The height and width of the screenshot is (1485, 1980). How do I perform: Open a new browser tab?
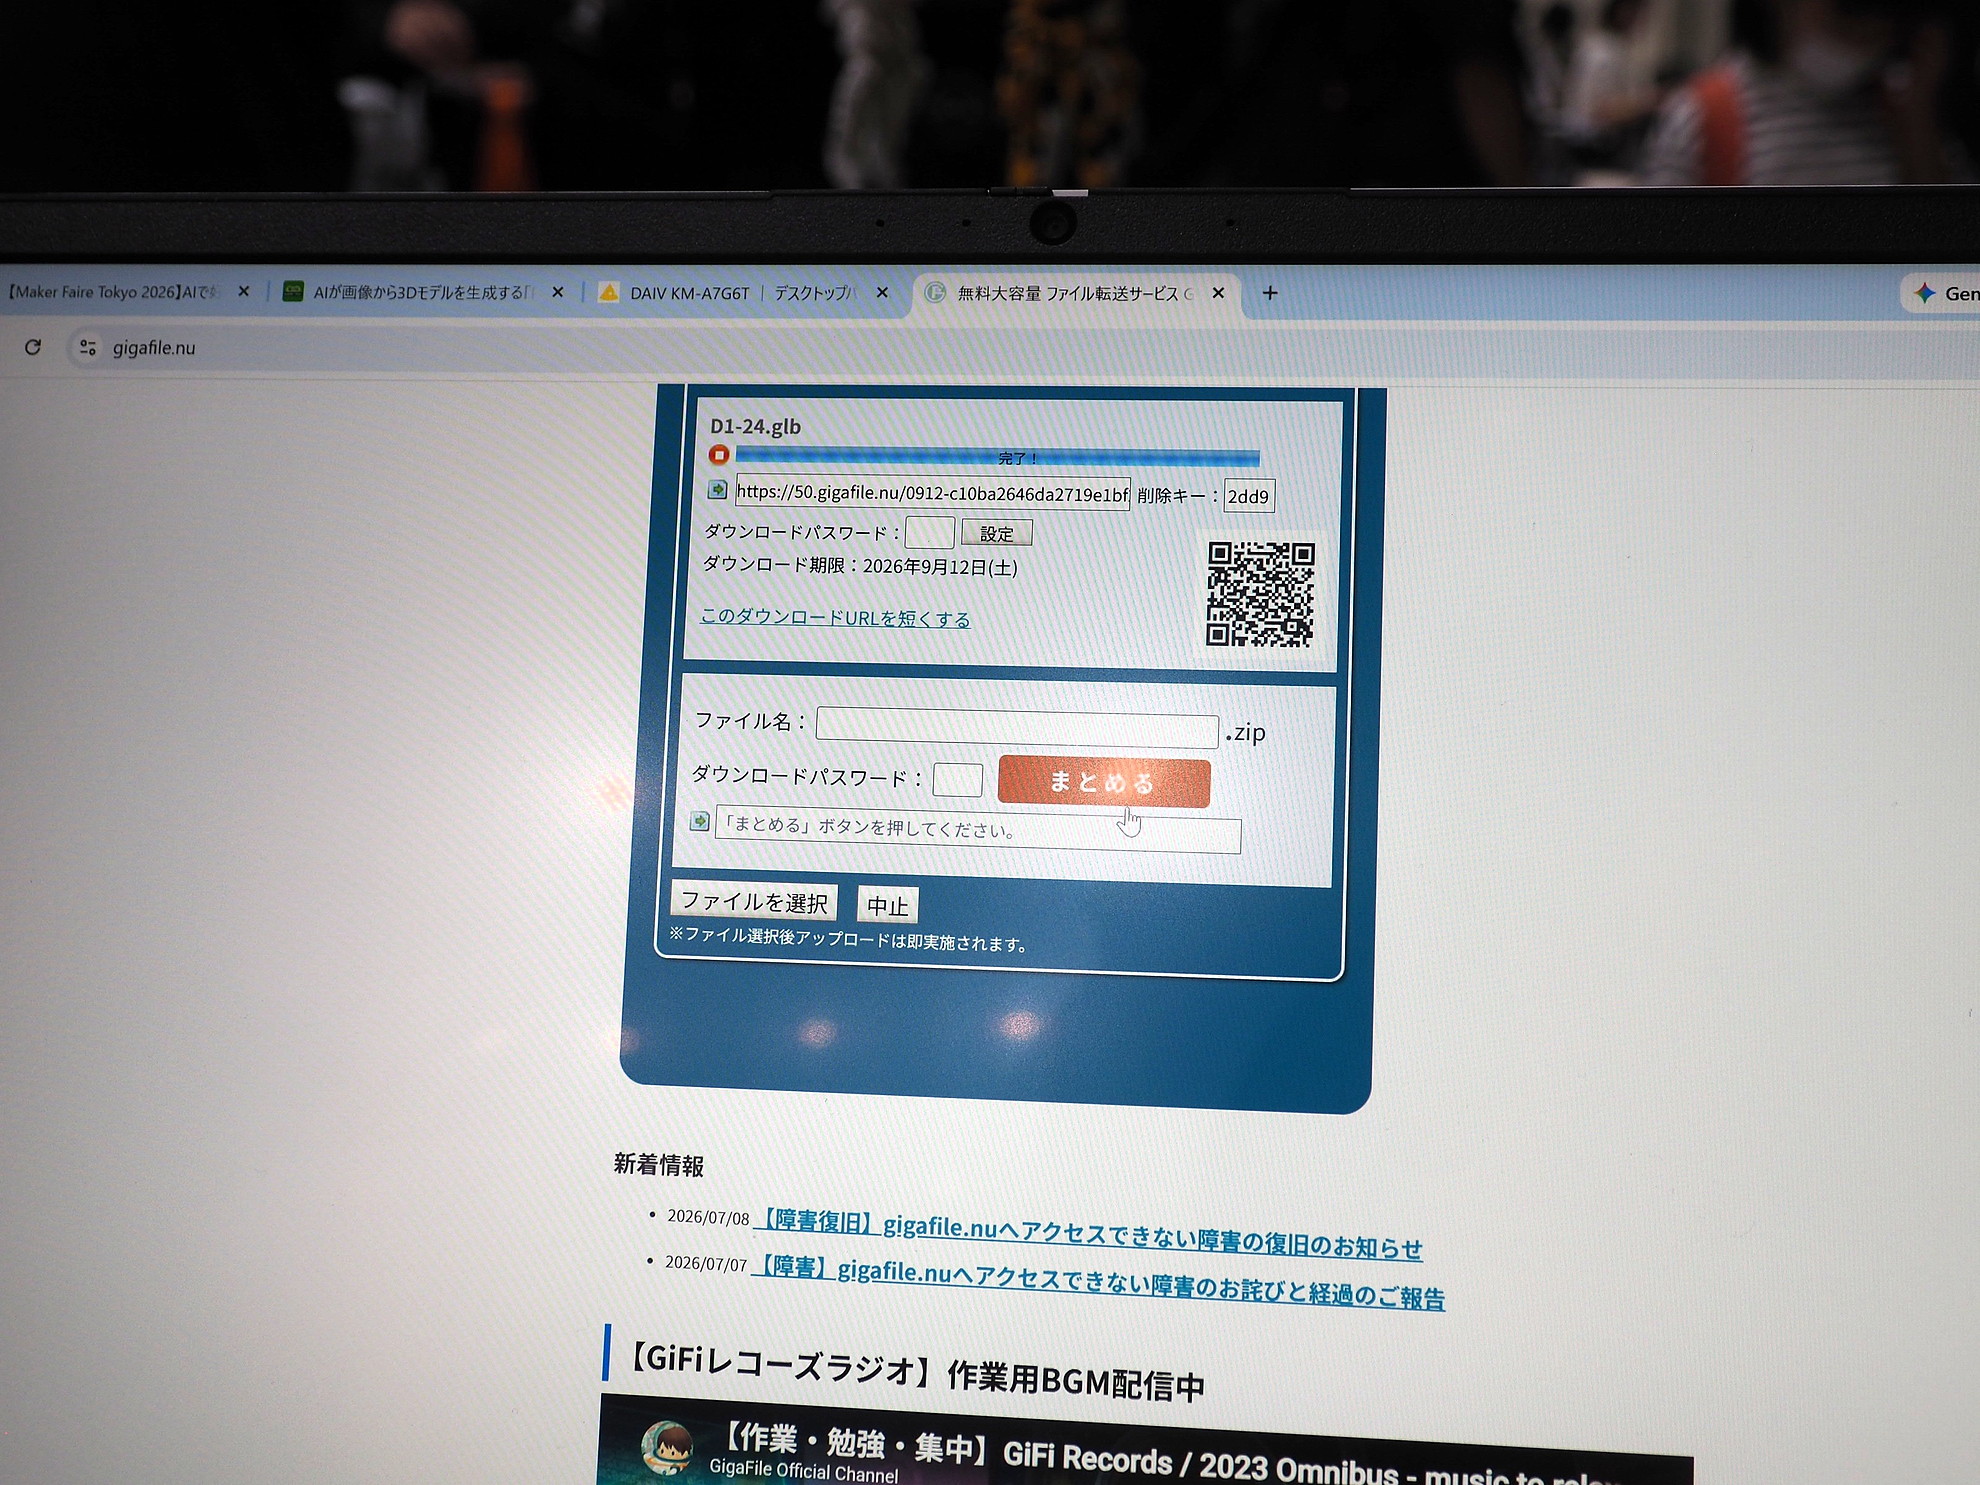[x=1270, y=293]
